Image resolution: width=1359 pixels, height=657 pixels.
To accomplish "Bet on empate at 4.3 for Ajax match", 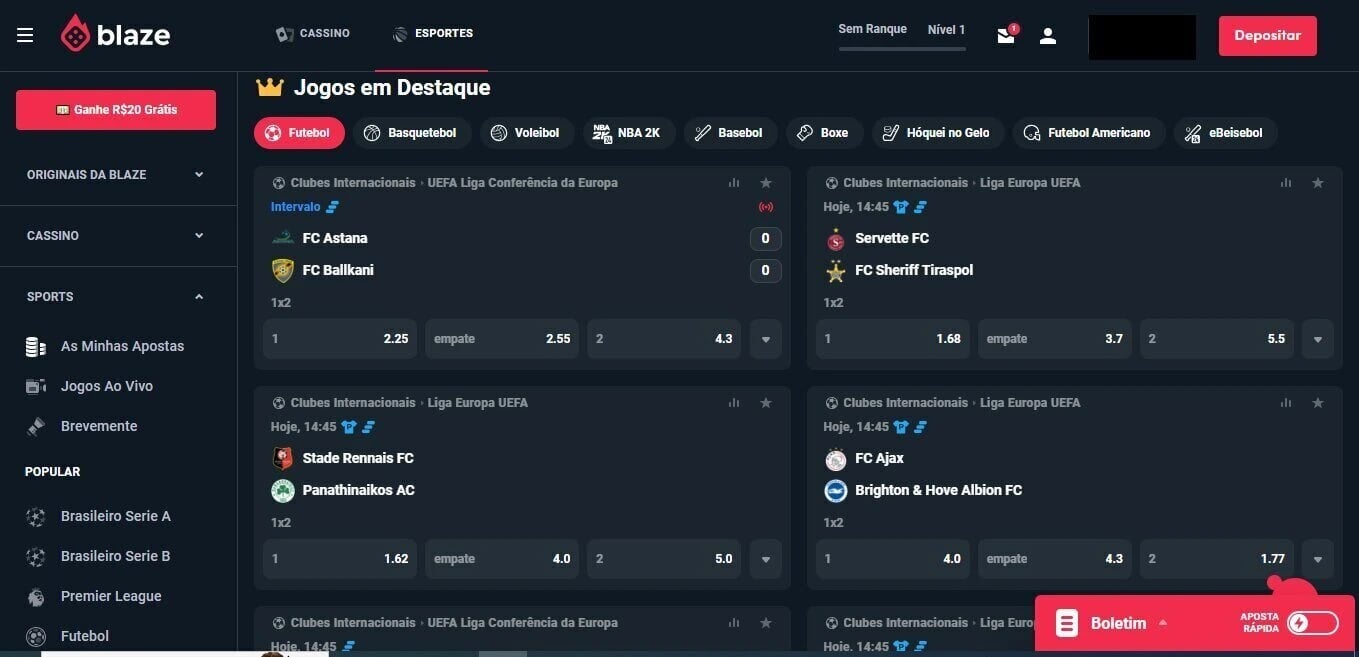I will (1055, 559).
